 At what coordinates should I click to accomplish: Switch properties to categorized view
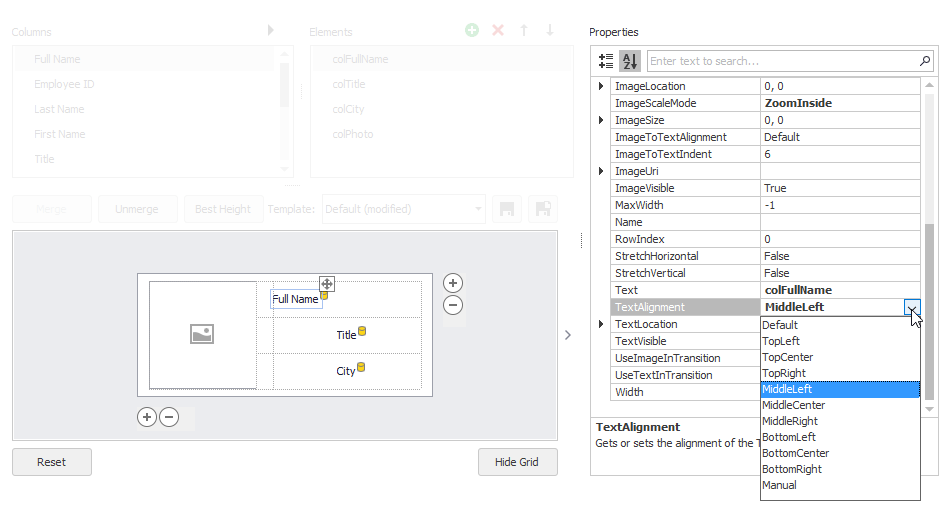[x=606, y=61]
